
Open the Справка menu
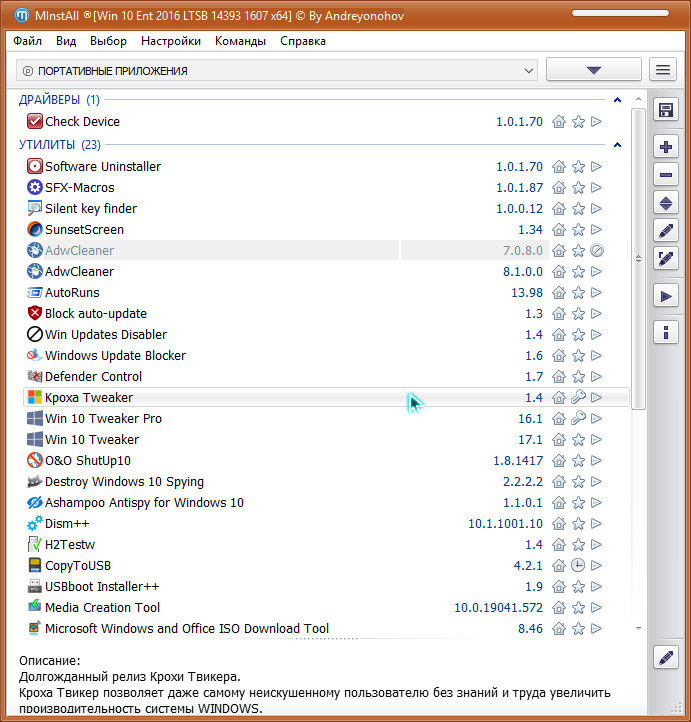click(x=303, y=41)
